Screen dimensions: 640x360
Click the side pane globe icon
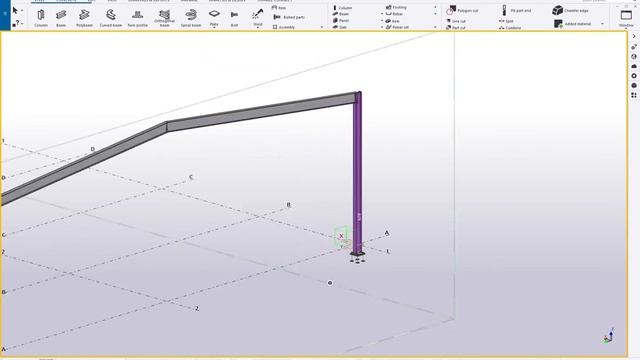pos(634,56)
